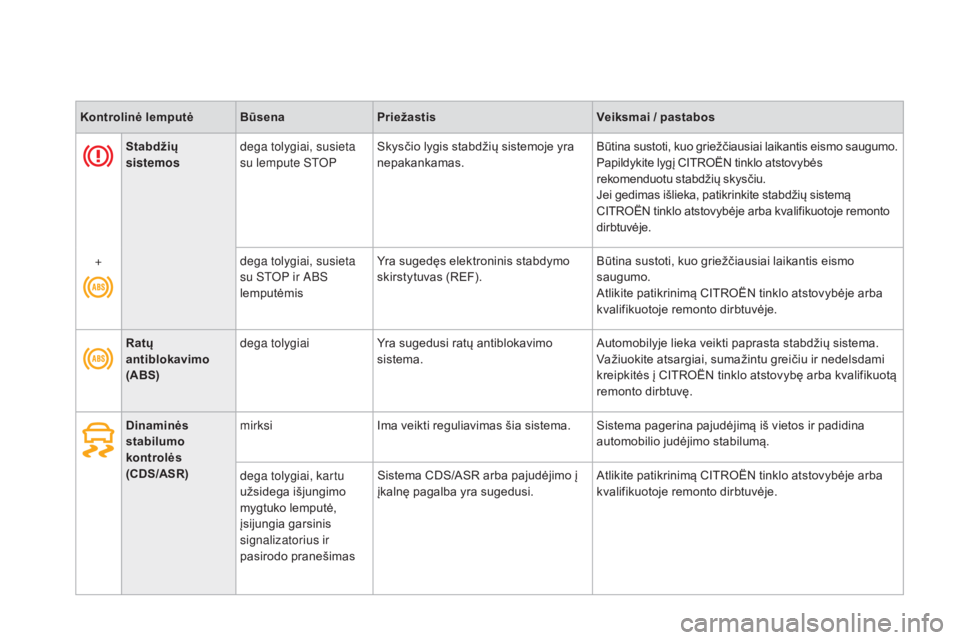Click the Dinaminės stabilumo kontrolės (CDS/ASR) label
Viewport: 960px width, 640px height.
tap(157, 449)
